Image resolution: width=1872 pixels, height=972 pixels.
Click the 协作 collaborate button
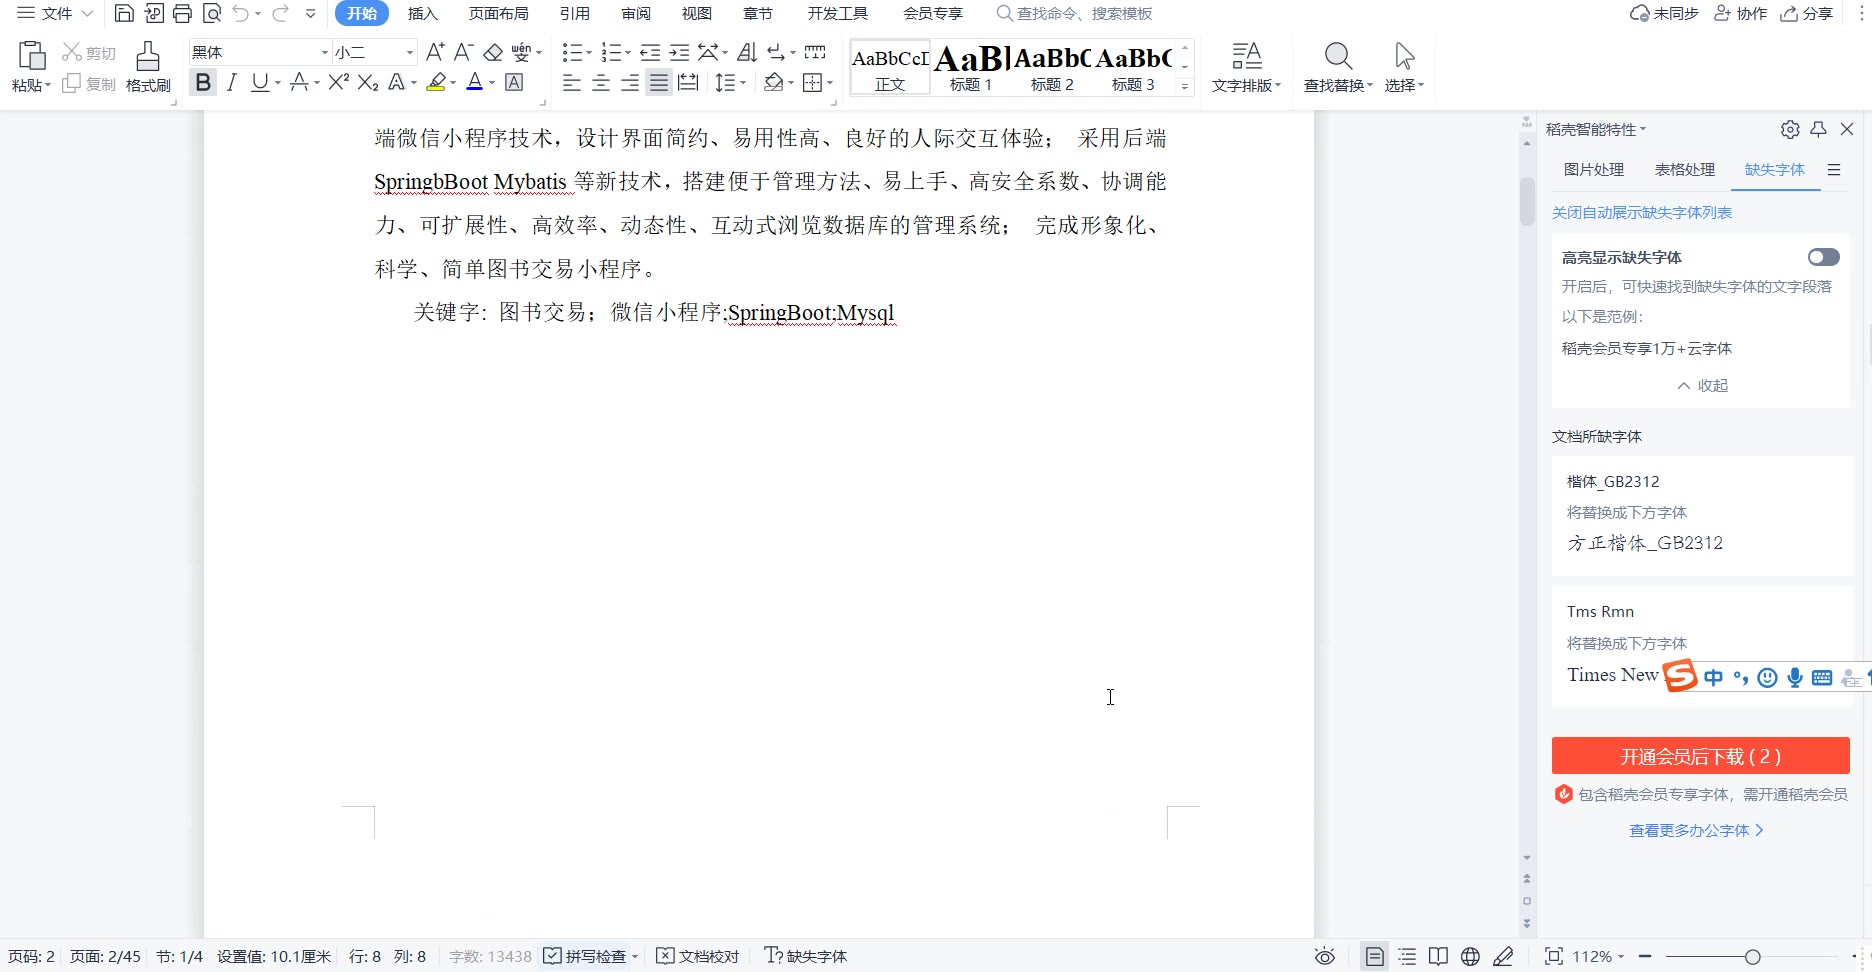coord(1741,13)
